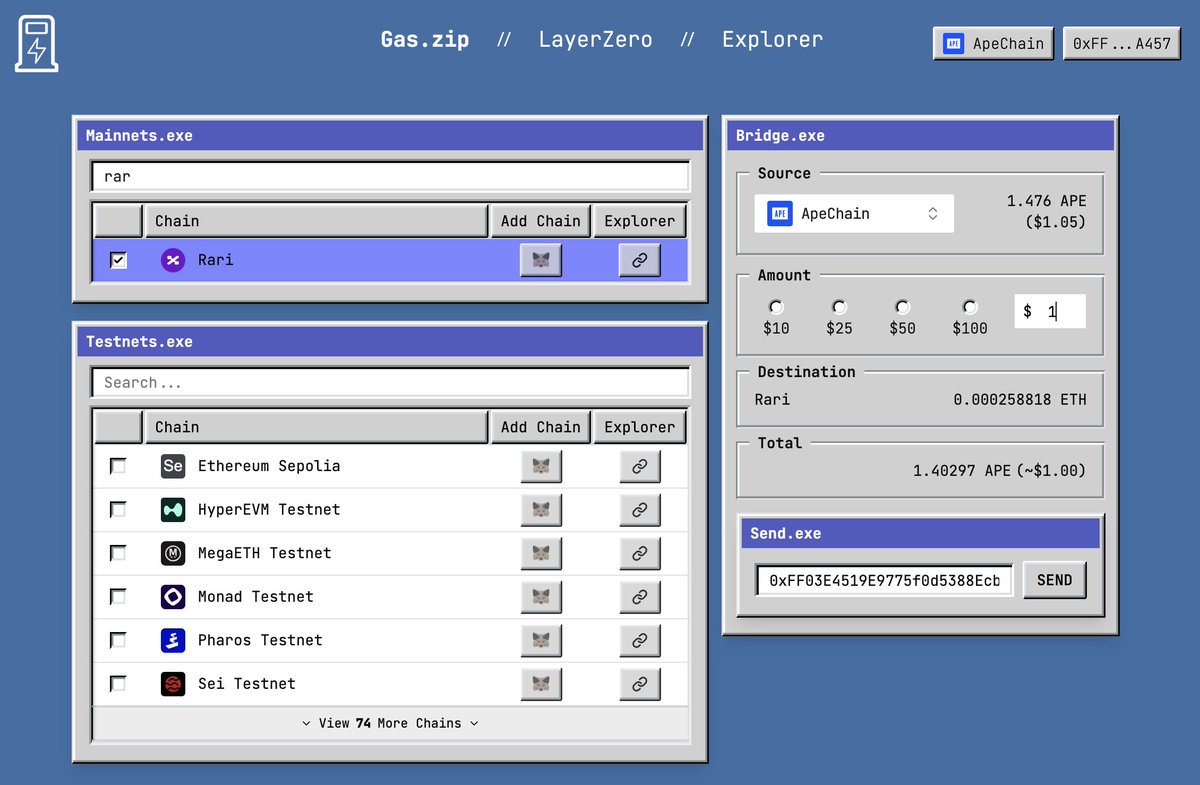Add Pharos Testnet to MetaMask fox icon
Image resolution: width=1200 pixels, height=785 pixels.
point(541,640)
